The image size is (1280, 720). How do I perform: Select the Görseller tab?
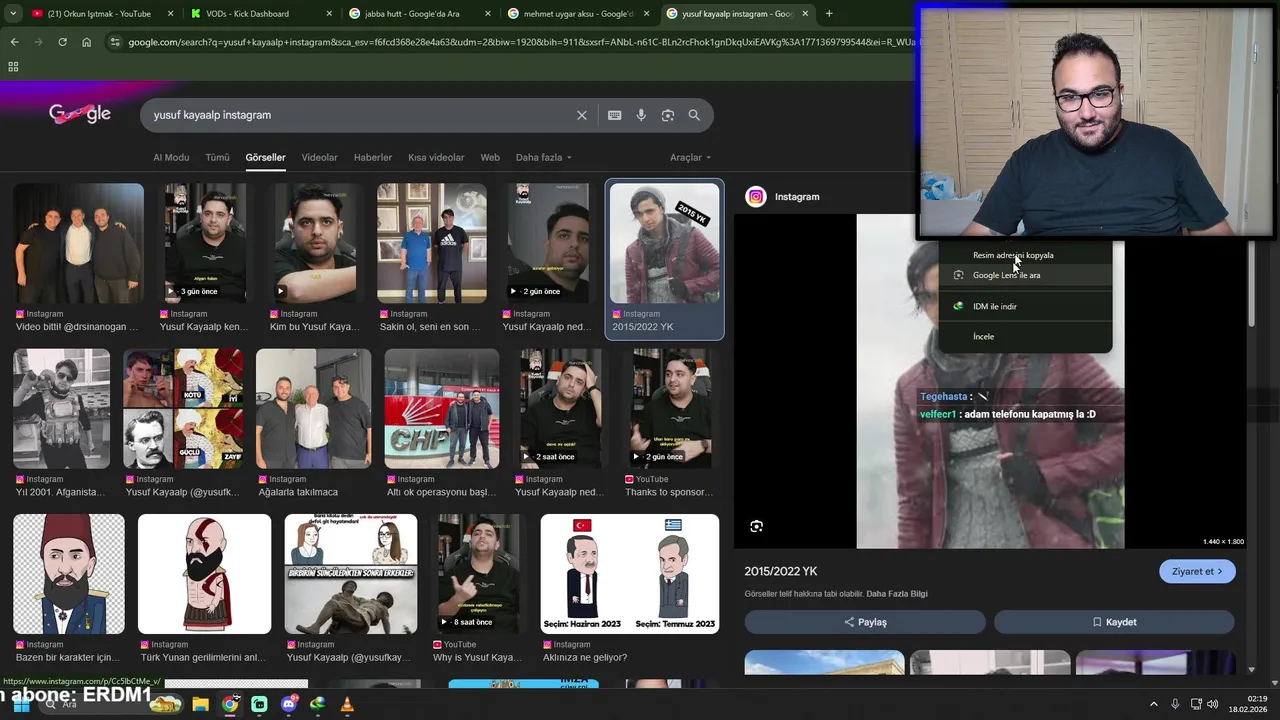tap(265, 157)
